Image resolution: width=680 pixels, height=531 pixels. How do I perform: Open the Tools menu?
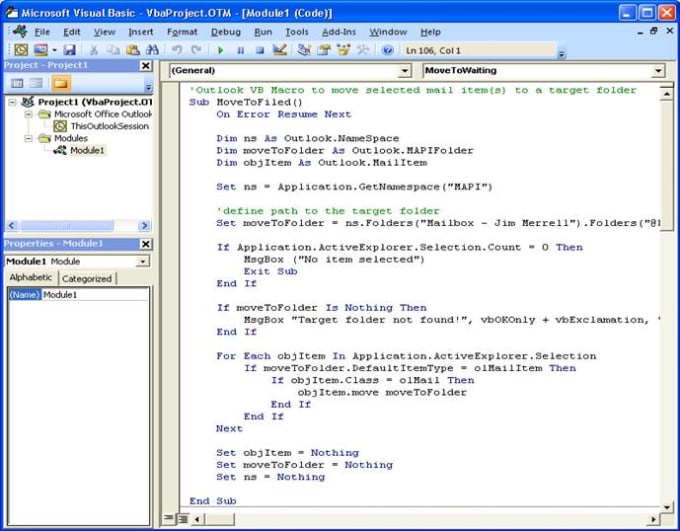click(297, 32)
